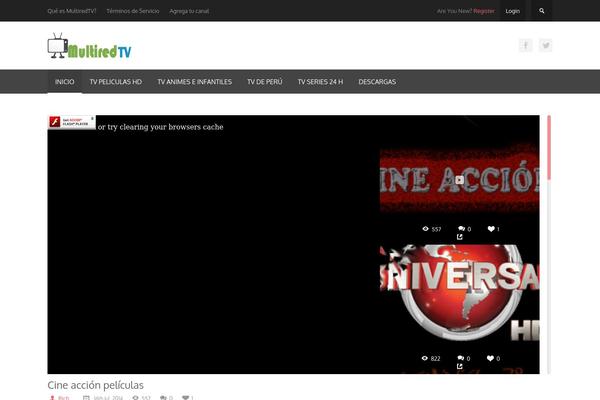The height and width of the screenshot is (400, 600).
Task: Open Términos de Servicio link
Action: (133, 11)
